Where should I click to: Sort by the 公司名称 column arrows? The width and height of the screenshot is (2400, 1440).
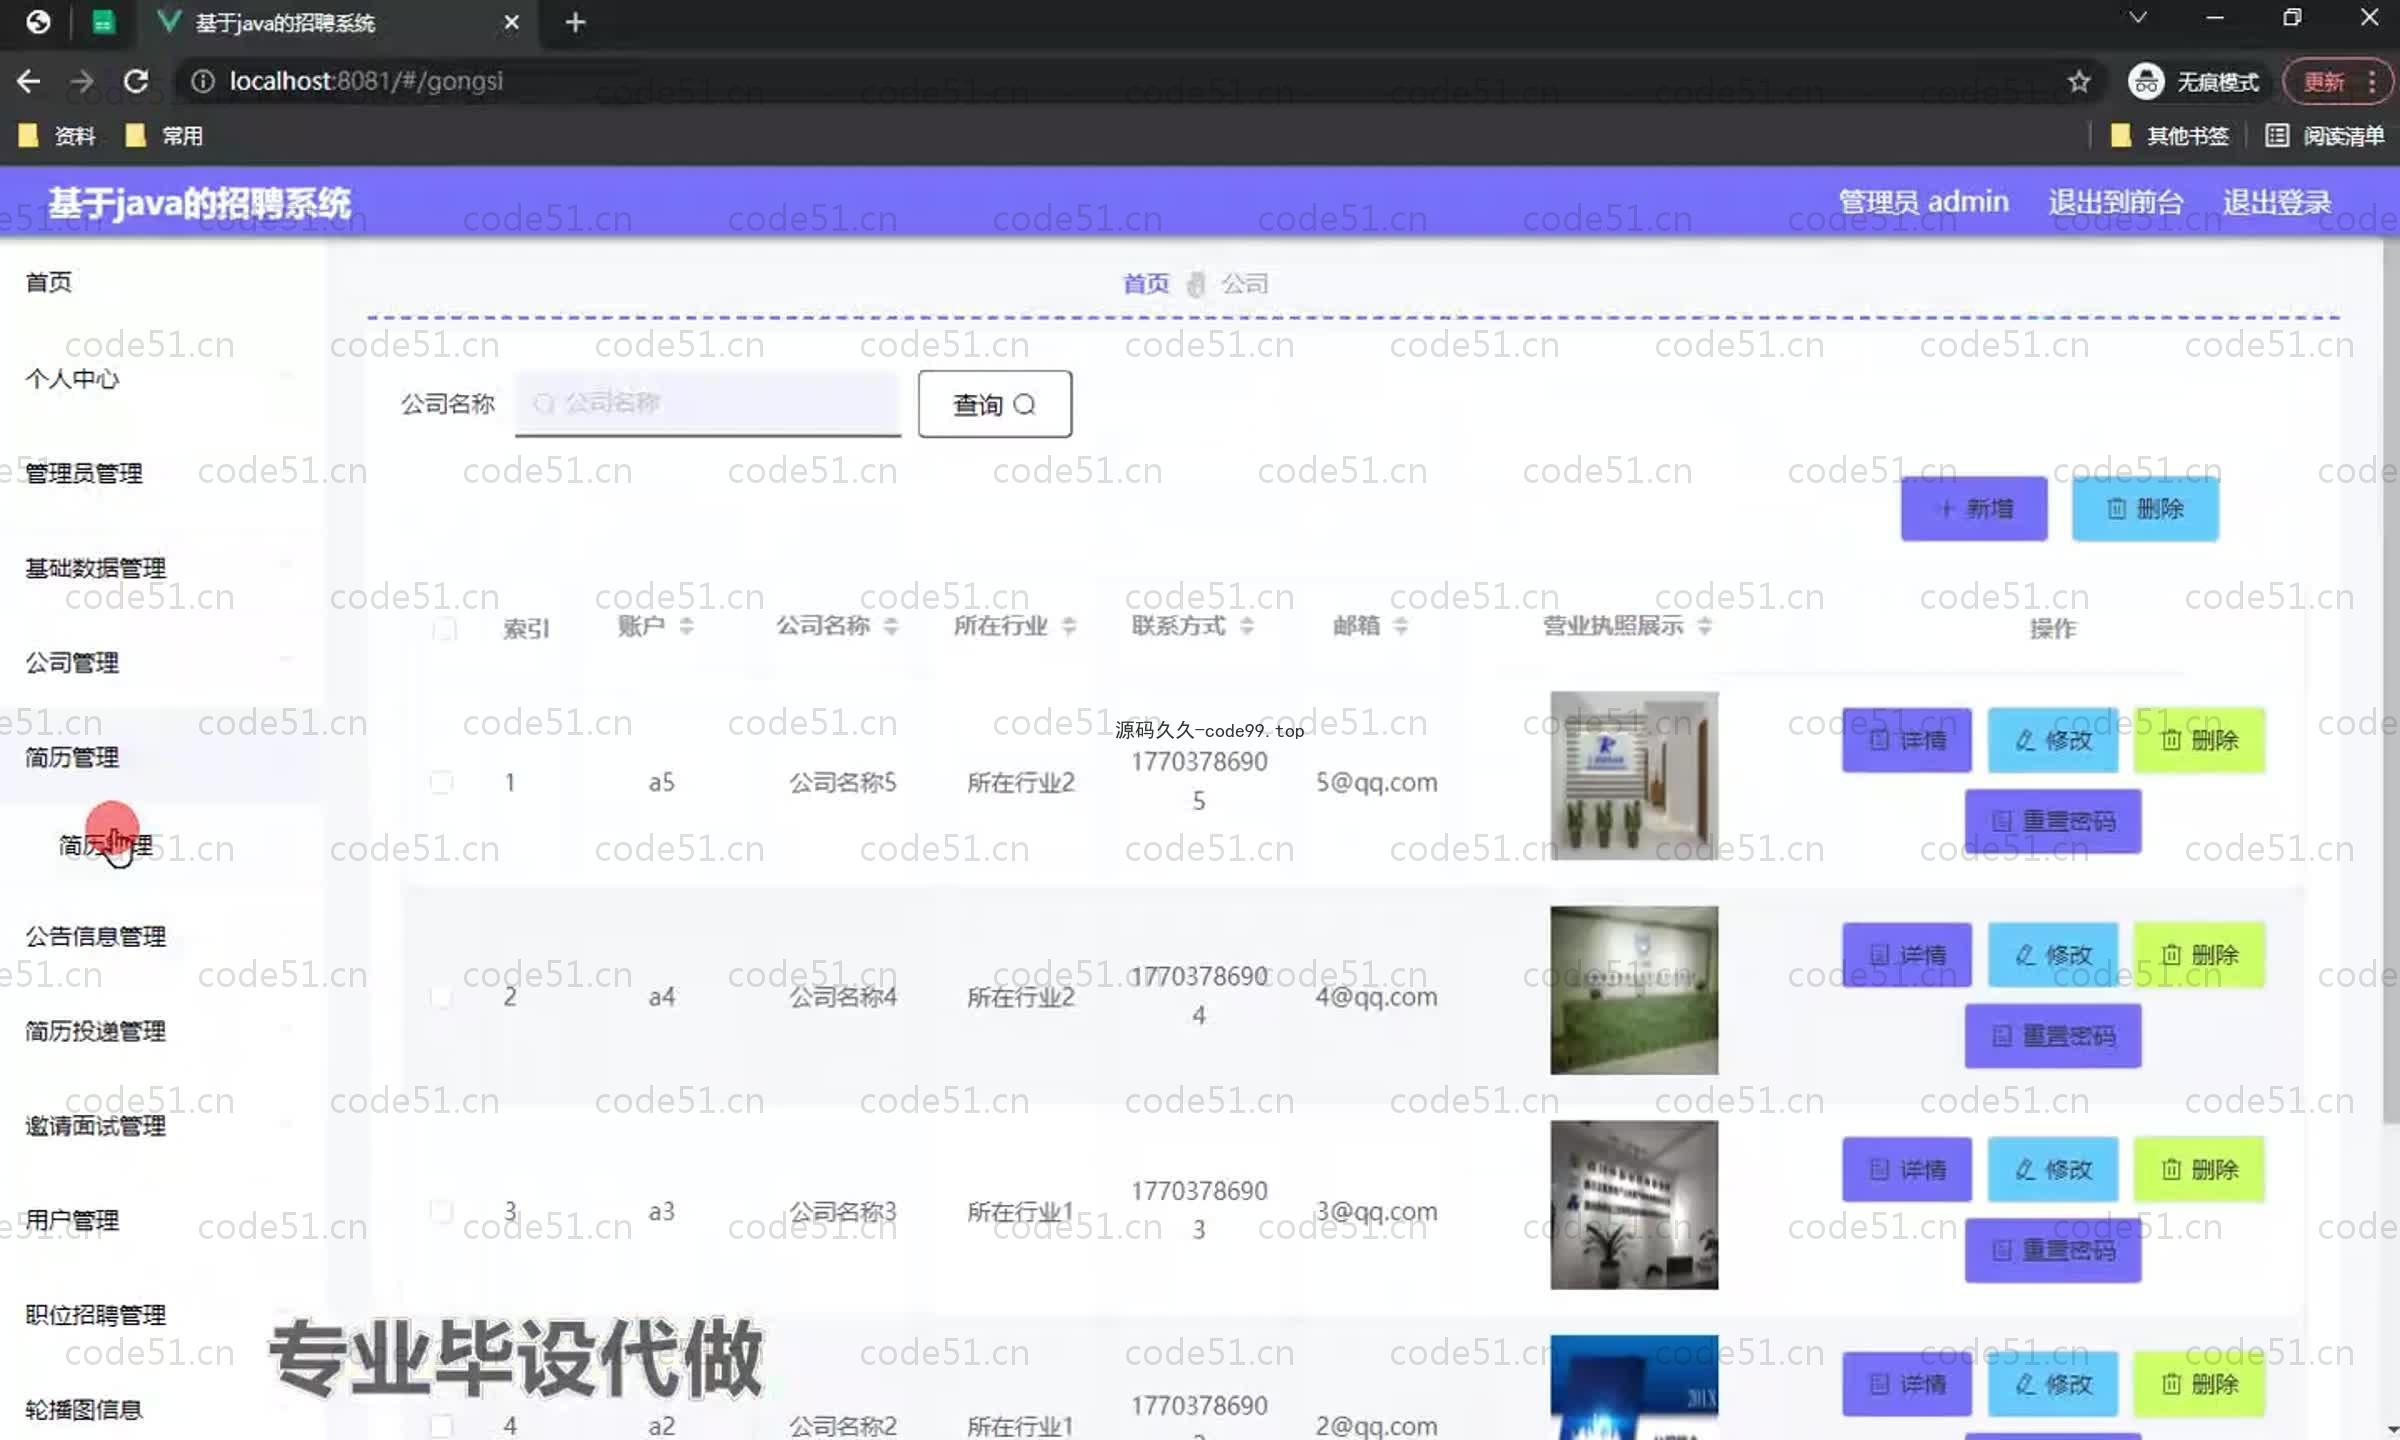pos(891,626)
